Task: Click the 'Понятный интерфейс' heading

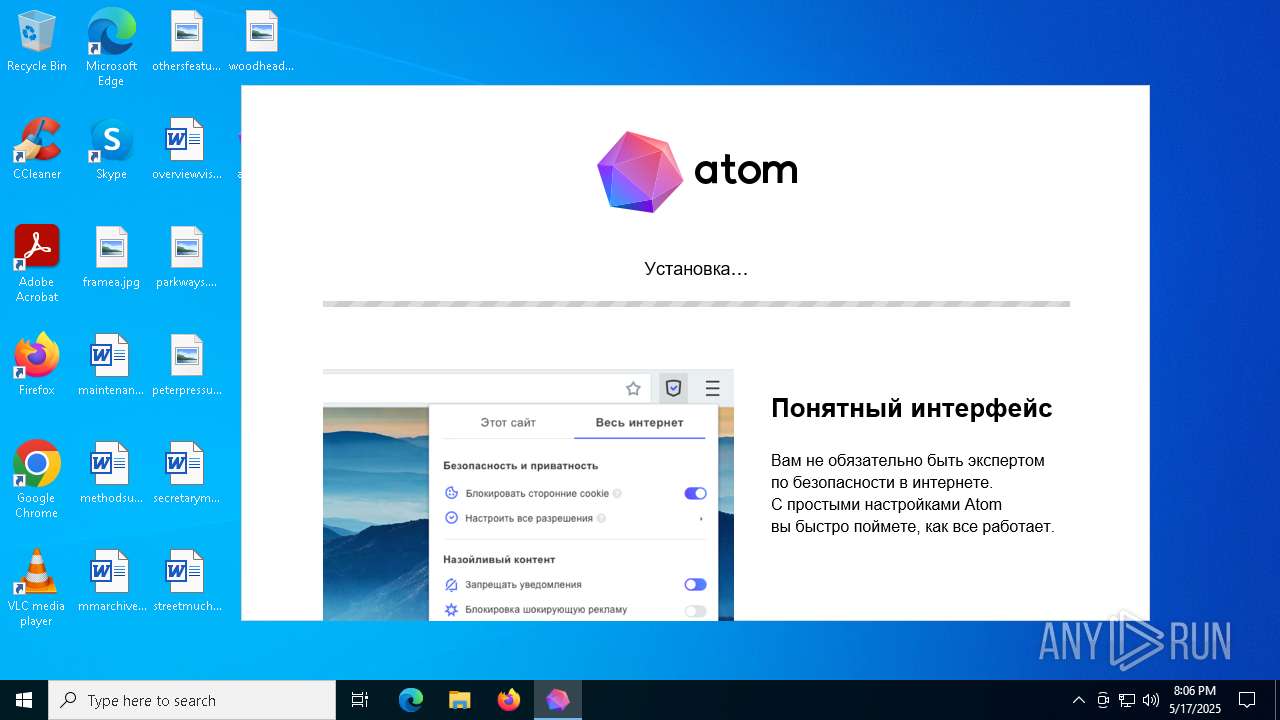Action: (911, 408)
